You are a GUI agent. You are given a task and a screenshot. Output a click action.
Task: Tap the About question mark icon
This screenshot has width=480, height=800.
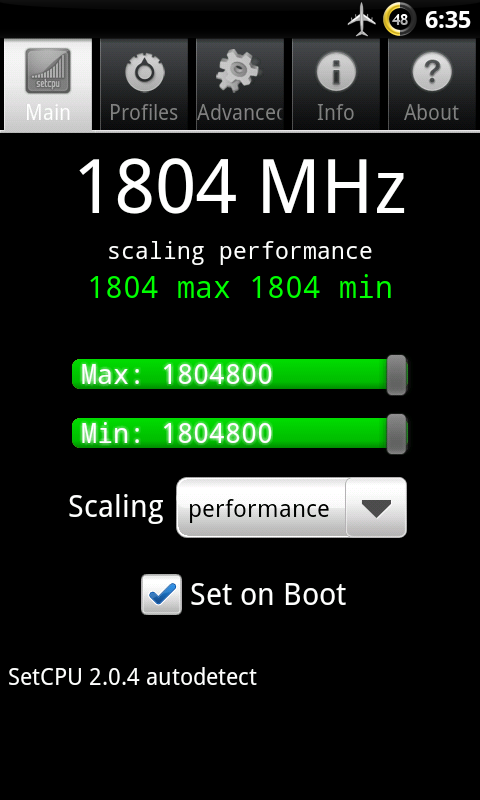tap(432, 70)
